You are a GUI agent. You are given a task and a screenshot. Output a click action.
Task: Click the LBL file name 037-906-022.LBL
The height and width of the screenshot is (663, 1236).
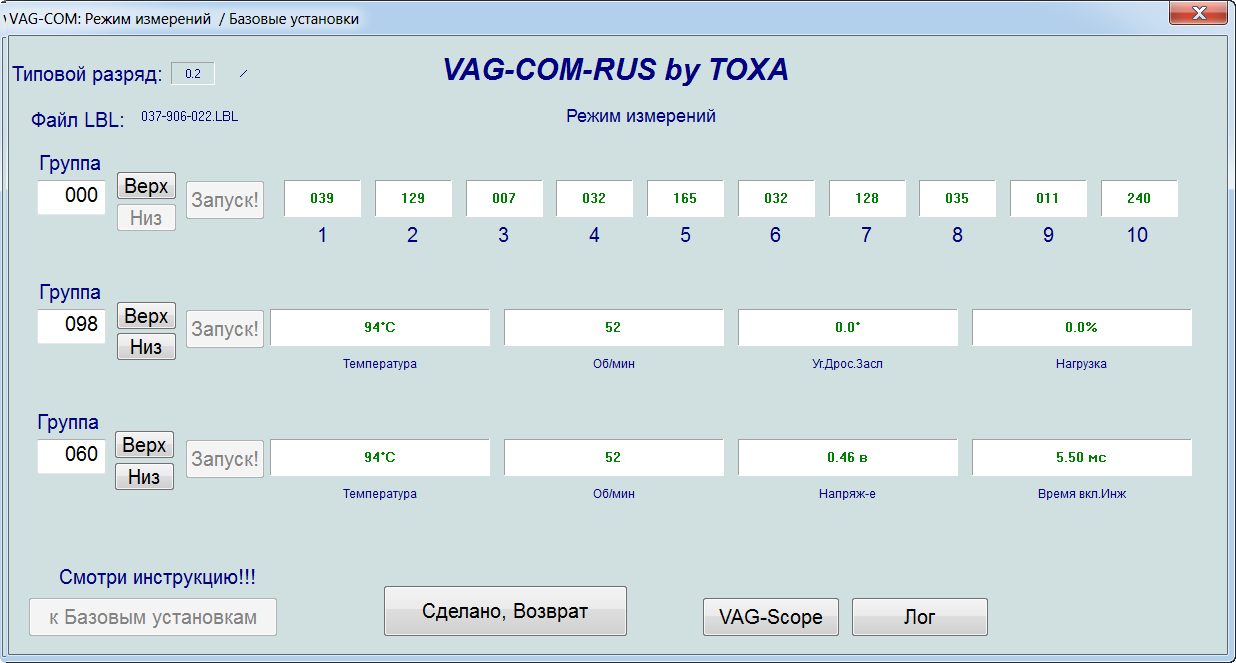[x=189, y=116]
